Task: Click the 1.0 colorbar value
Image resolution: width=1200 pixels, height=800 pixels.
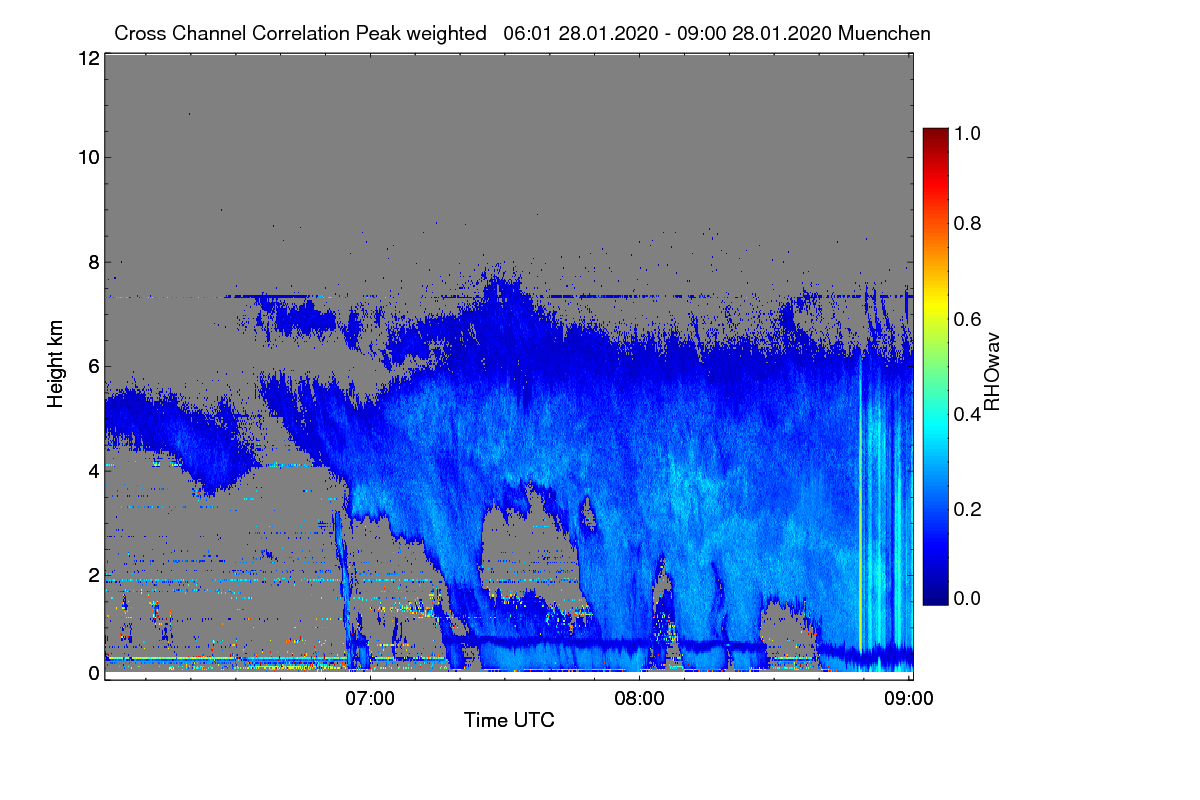Action: (966, 133)
